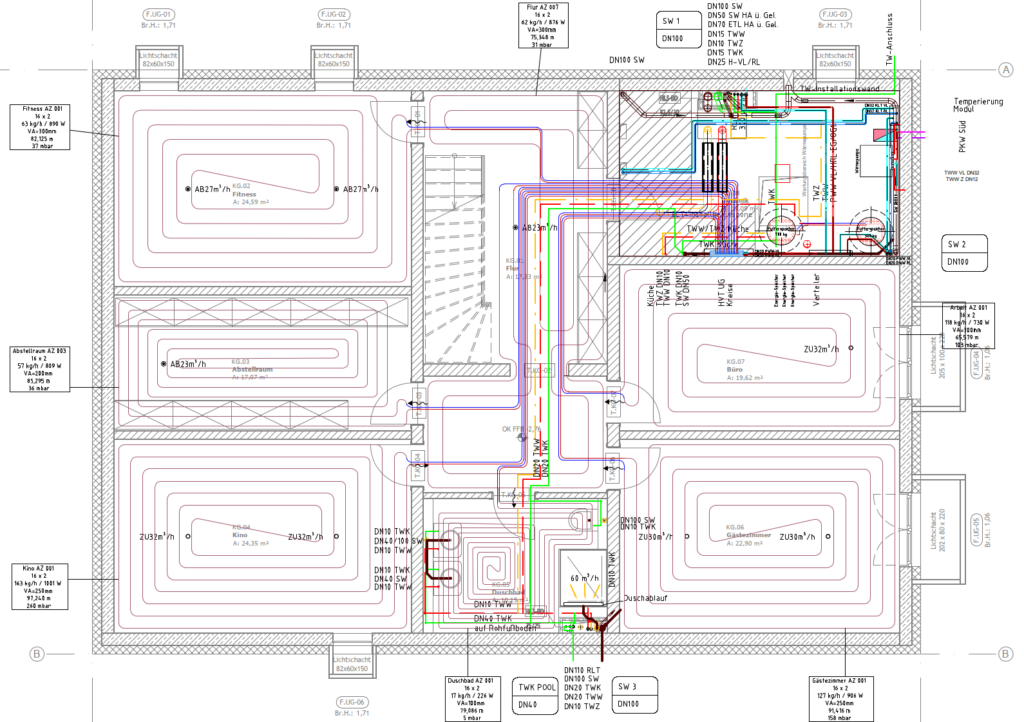
Task: Click the SW 2 DN100 tag
Action: [x=964, y=253]
